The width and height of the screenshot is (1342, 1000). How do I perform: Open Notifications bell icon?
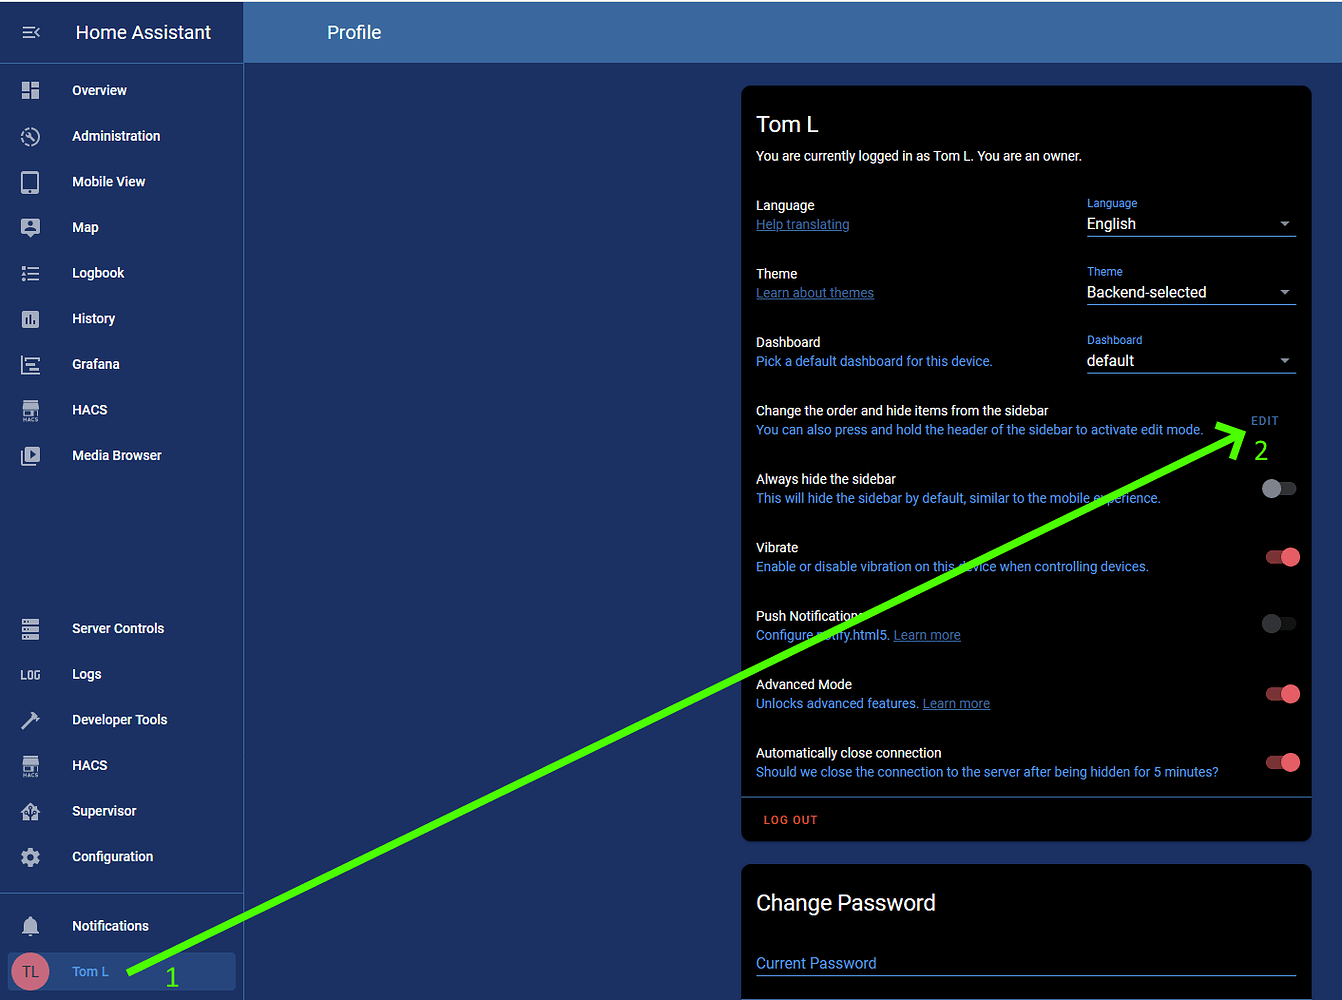(30, 926)
